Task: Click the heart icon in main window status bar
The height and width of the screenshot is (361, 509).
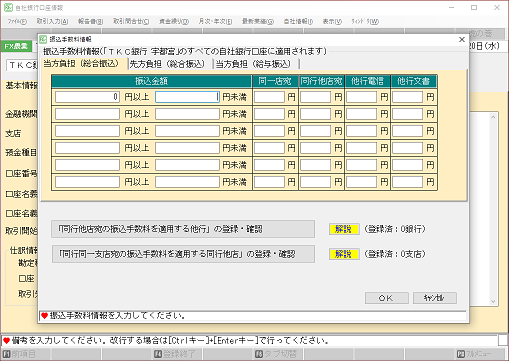Action: point(6,341)
